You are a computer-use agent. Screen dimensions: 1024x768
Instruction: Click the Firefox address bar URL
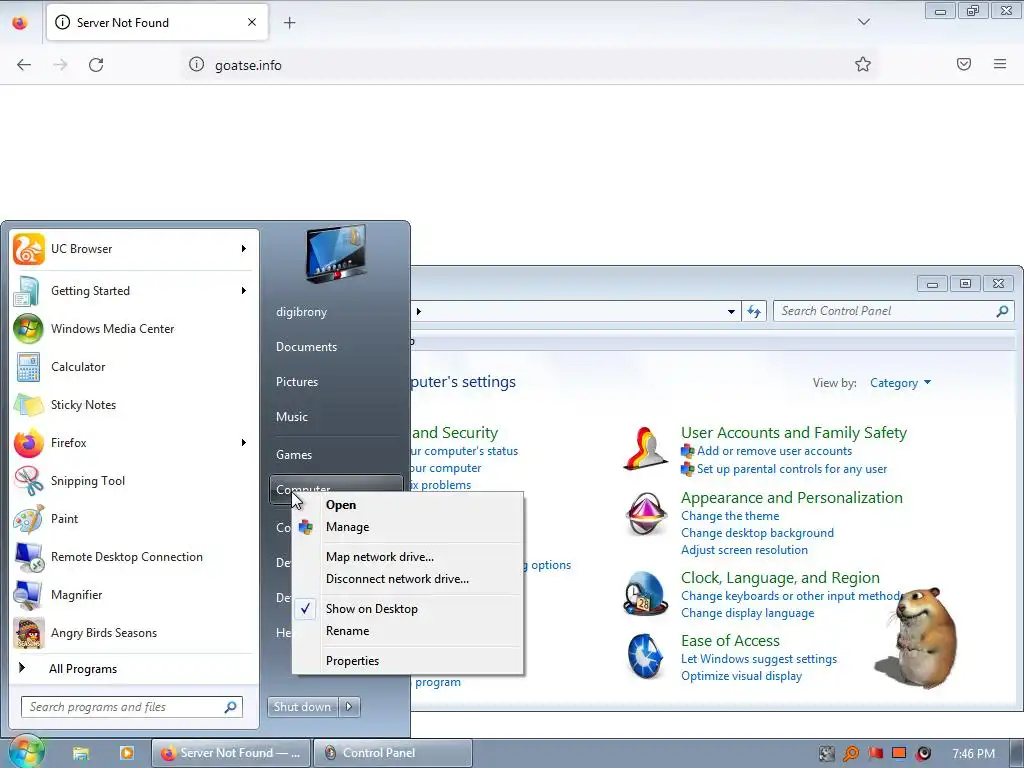pos(248,65)
